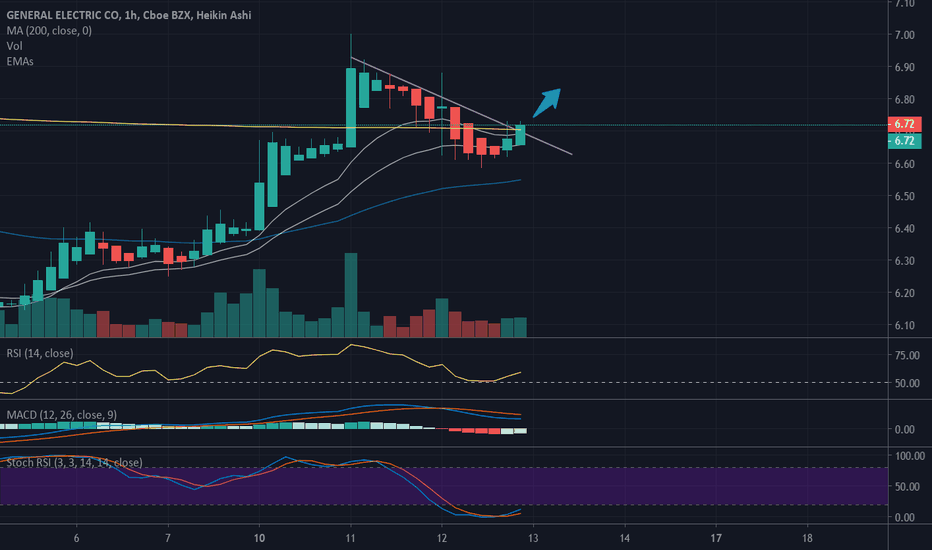
Task: Click date 17 on the time axis
Action: click(716, 538)
